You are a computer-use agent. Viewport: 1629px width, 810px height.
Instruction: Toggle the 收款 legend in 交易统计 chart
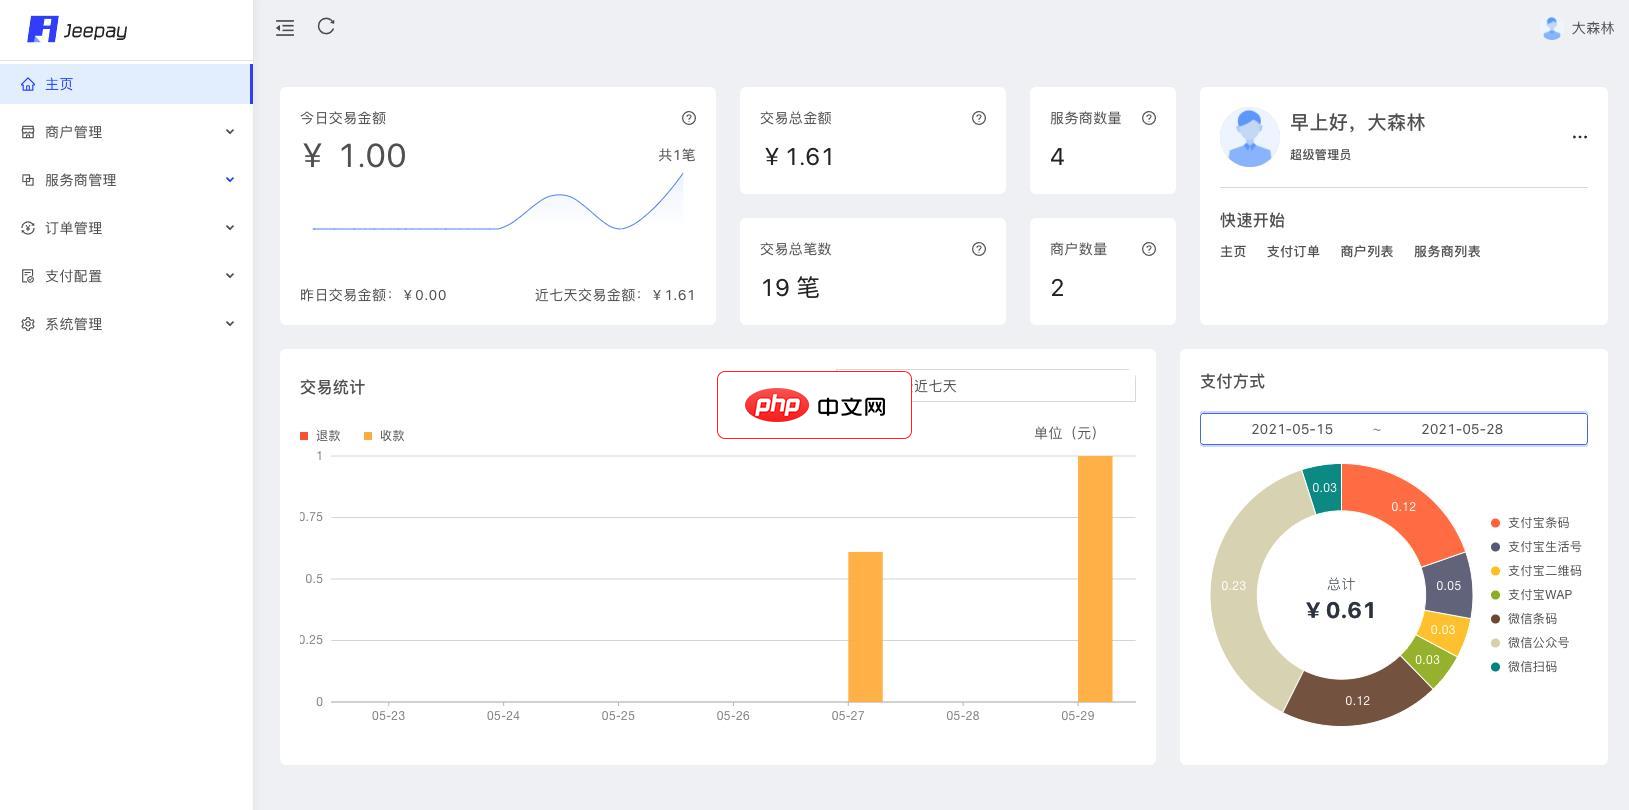[x=384, y=436]
